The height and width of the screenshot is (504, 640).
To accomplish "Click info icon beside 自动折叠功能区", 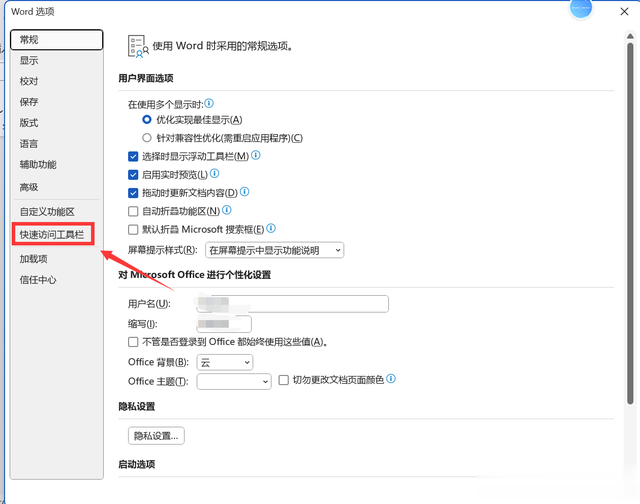I will click(x=227, y=210).
